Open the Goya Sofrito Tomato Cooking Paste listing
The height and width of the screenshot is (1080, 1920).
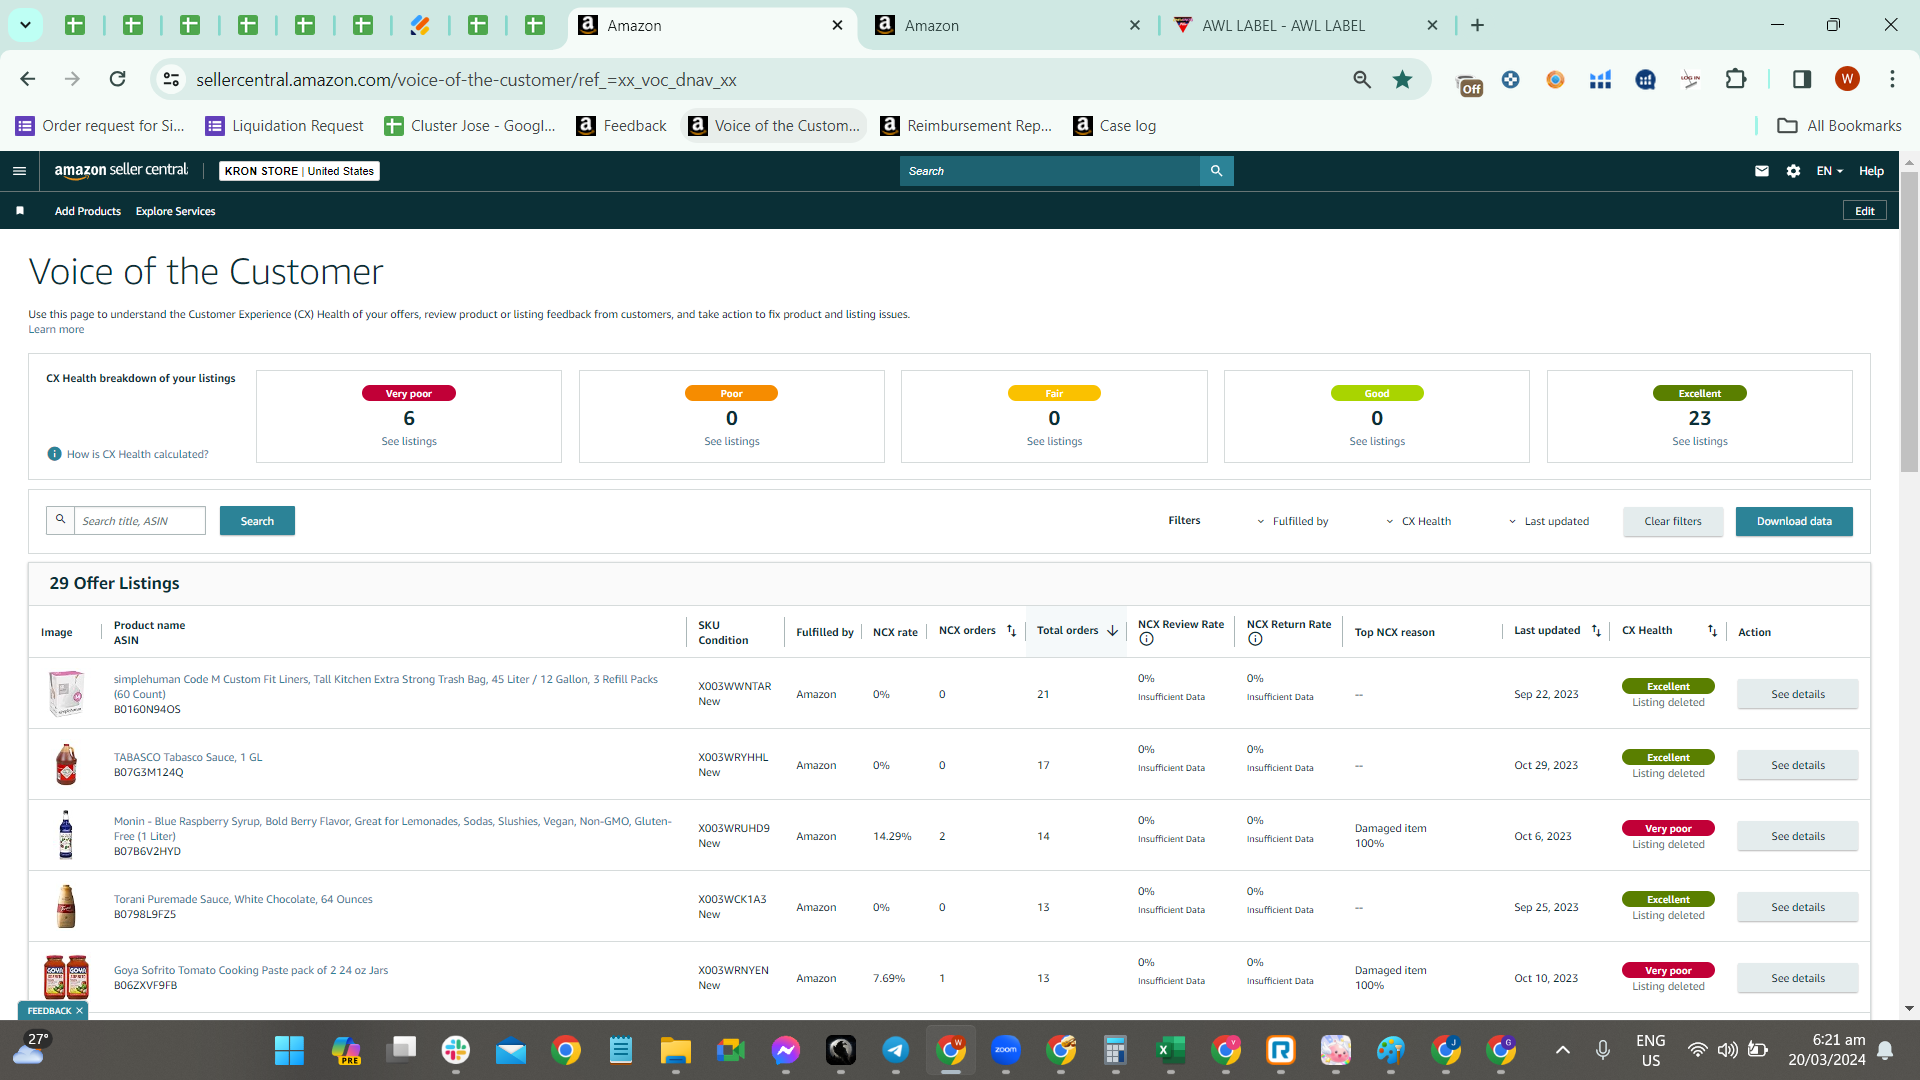[251, 970]
